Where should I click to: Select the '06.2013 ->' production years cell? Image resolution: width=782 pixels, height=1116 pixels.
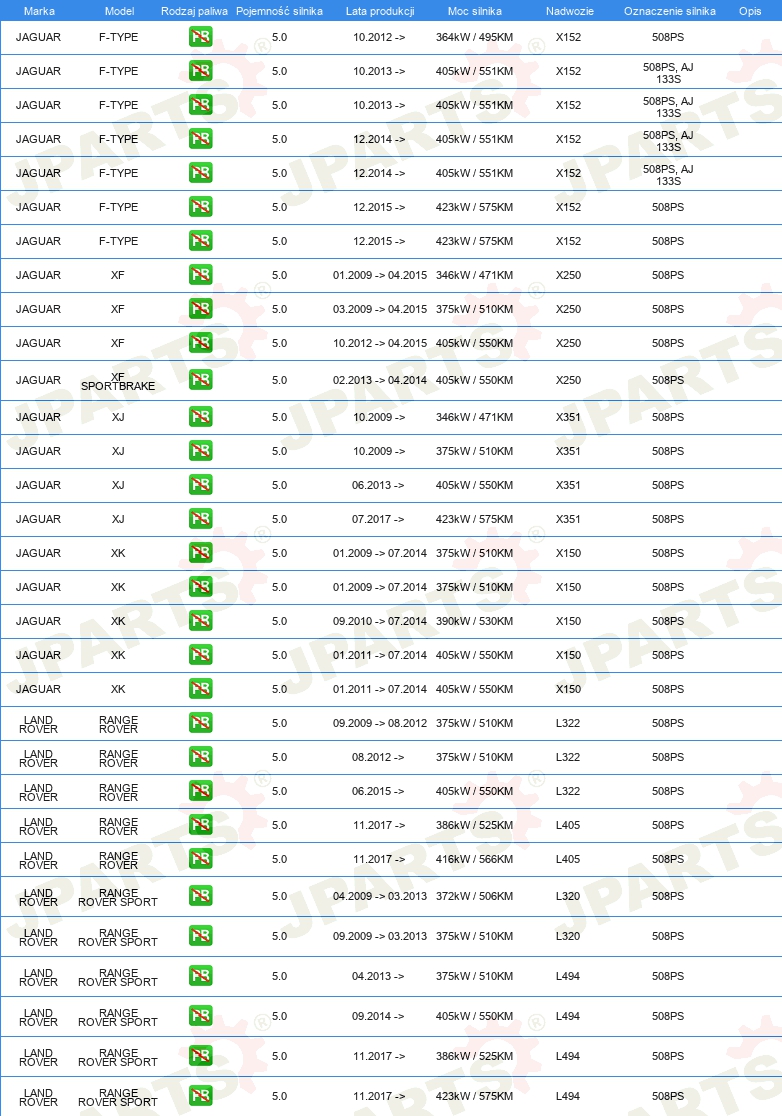378,485
